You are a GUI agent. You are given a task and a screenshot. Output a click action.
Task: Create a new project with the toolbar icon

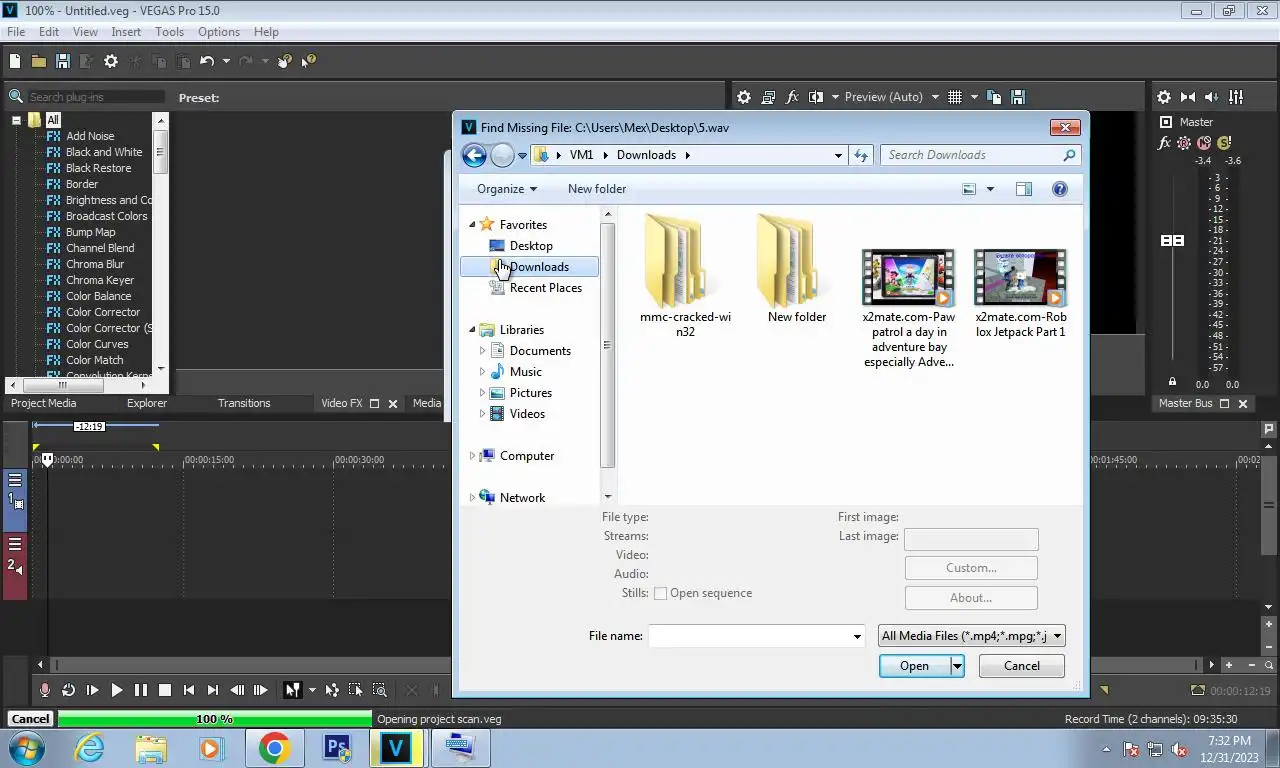click(15, 61)
